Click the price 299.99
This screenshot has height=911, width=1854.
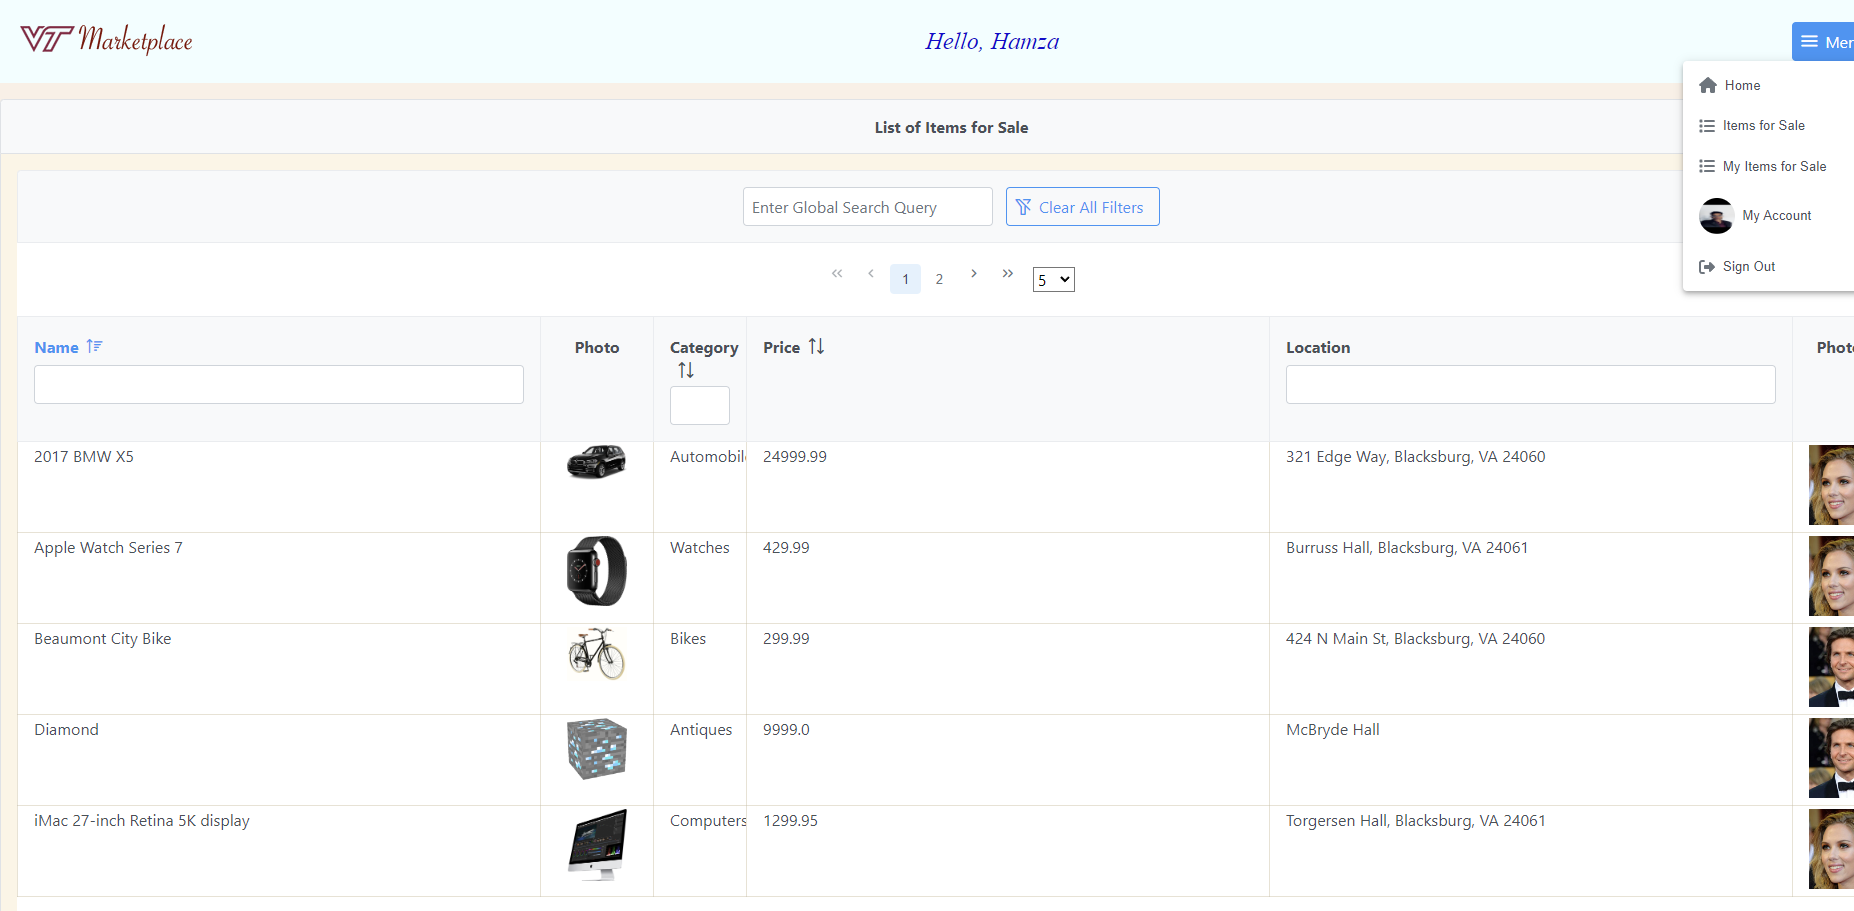click(786, 639)
